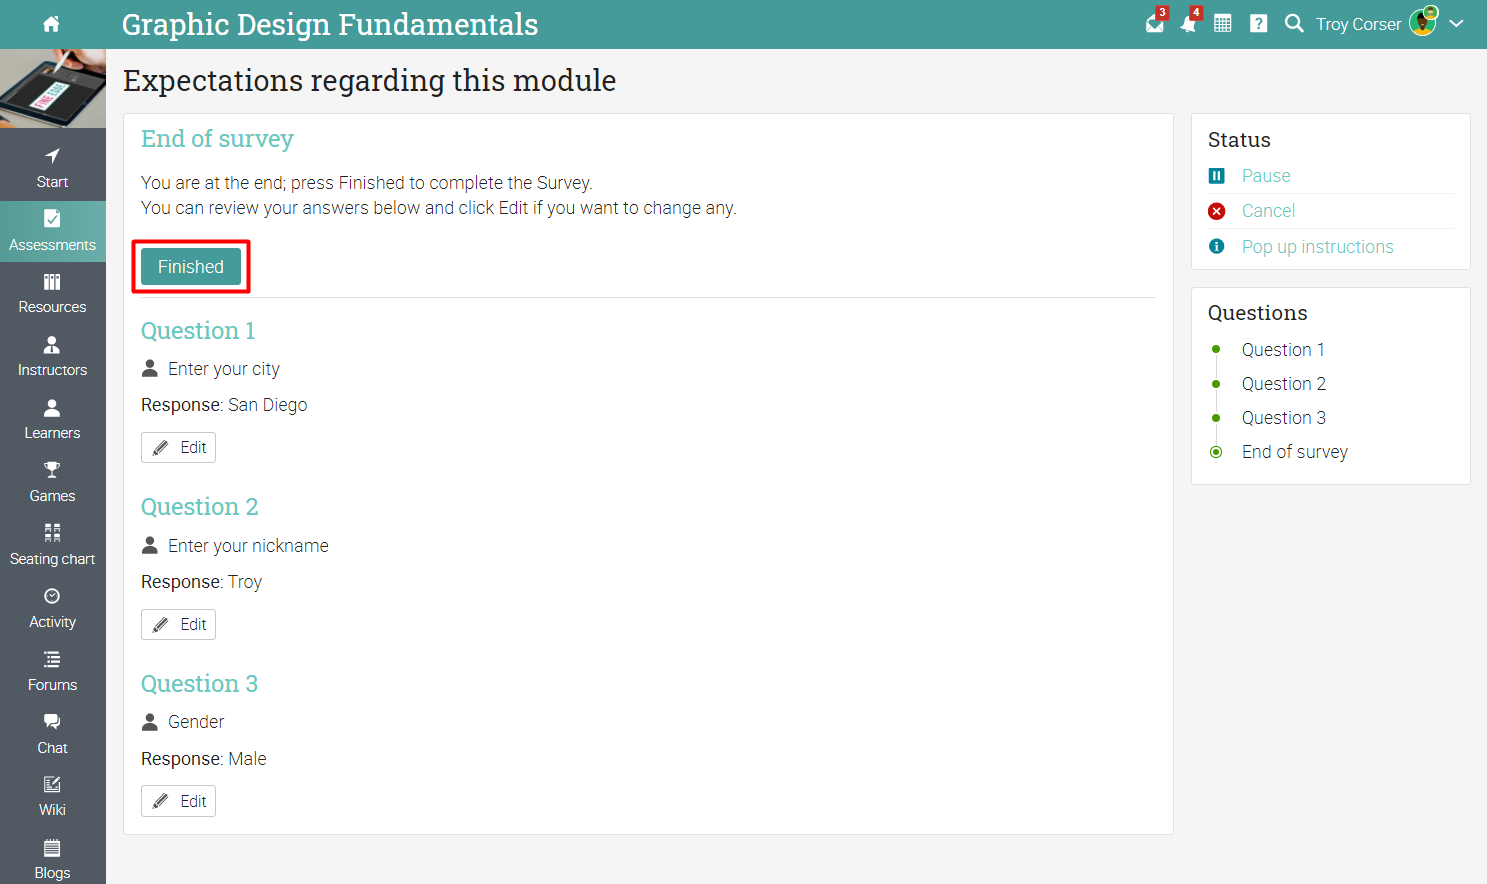Open the Resources sidebar menu item

coord(53,294)
